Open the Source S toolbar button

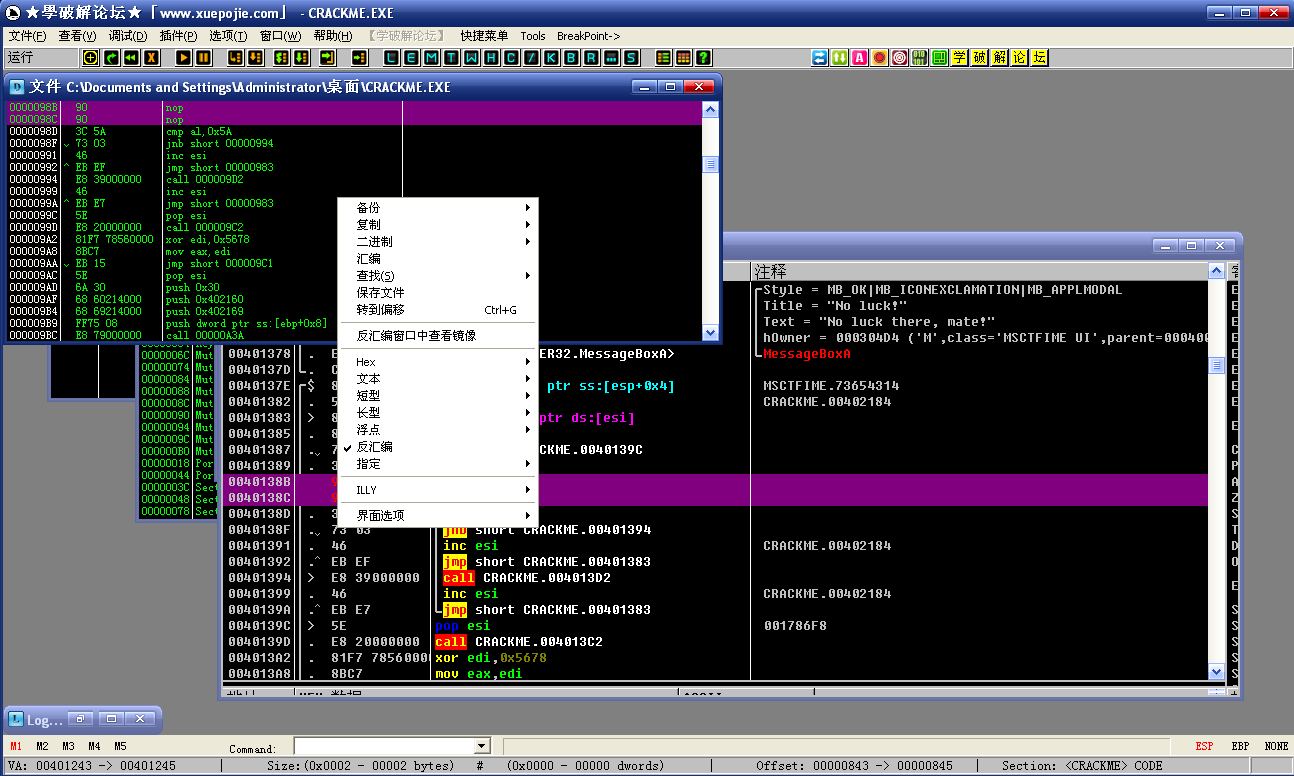631,58
